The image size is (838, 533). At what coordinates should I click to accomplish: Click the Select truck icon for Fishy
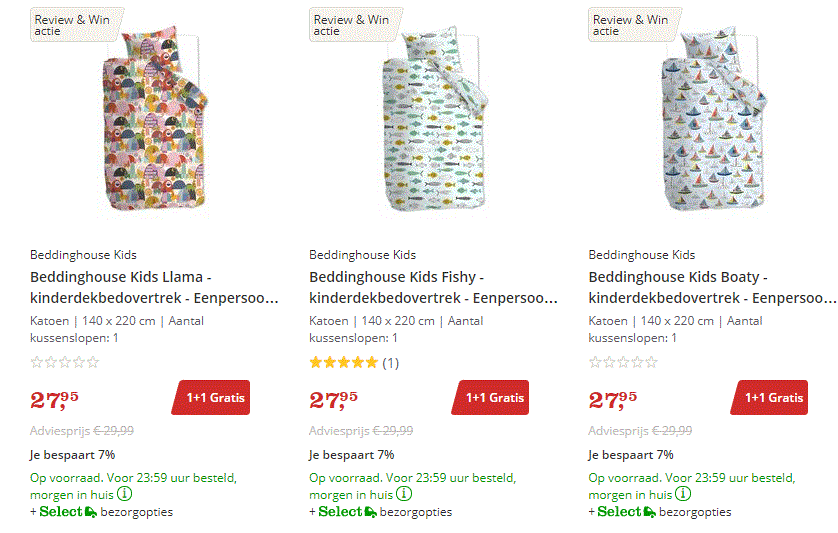click(x=370, y=512)
